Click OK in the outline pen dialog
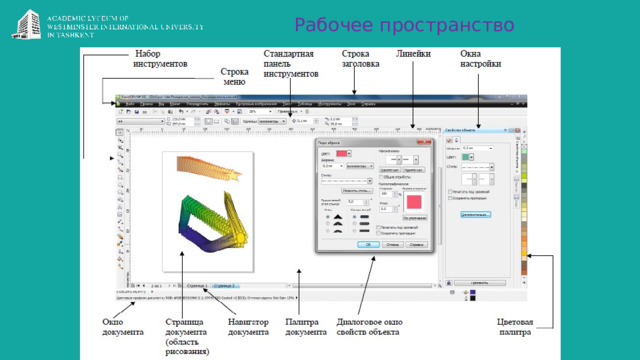Image resolution: width=640 pixels, height=360 pixels. [x=368, y=244]
